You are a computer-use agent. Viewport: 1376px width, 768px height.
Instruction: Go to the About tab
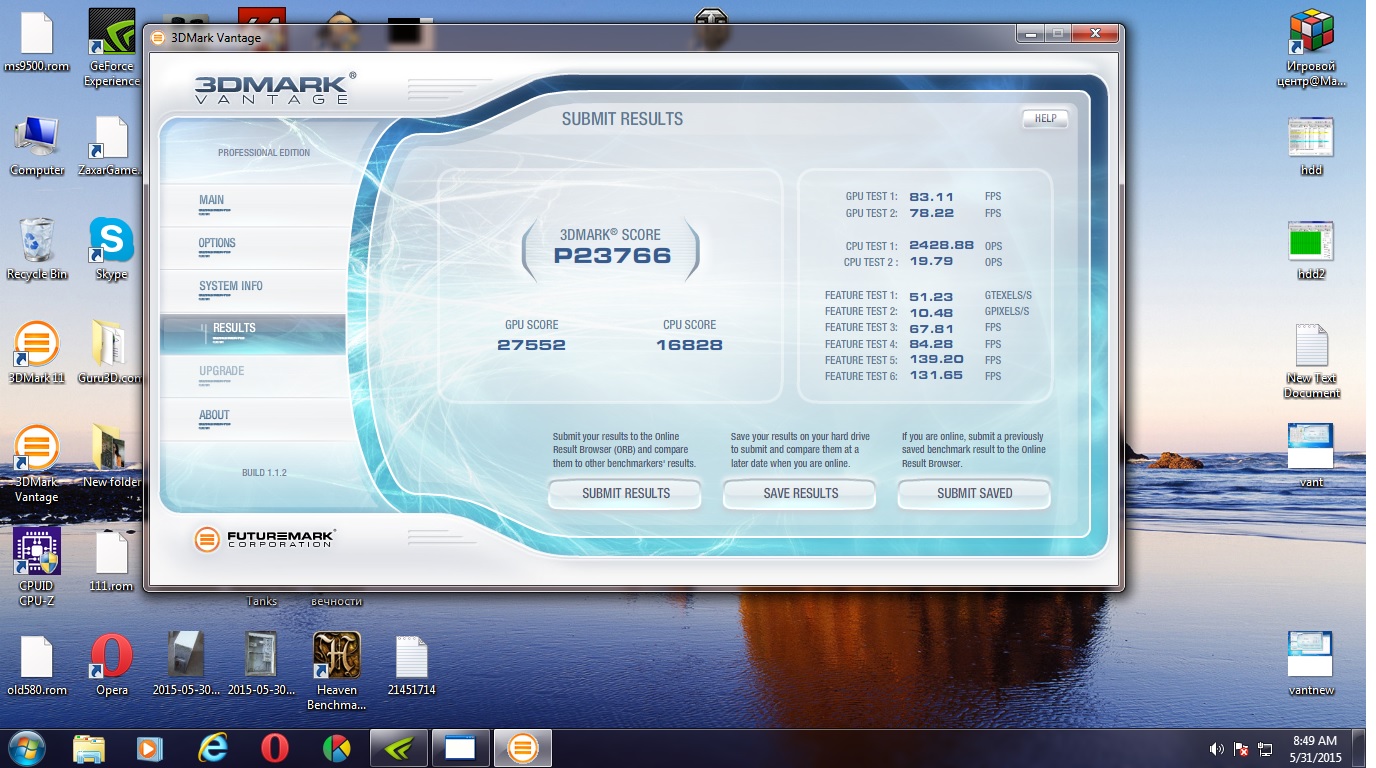tap(214, 416)
